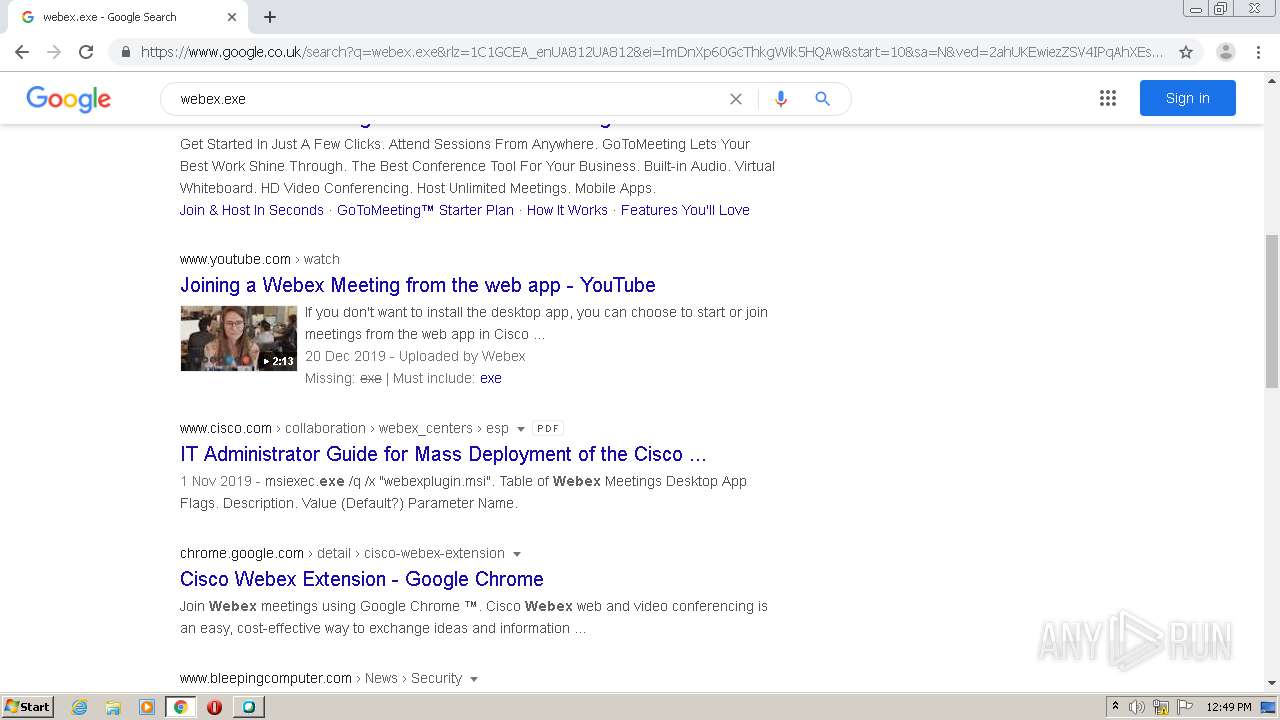
Task: Click the page vertical scrollbar thumb
Action: tap(1271, 311)
